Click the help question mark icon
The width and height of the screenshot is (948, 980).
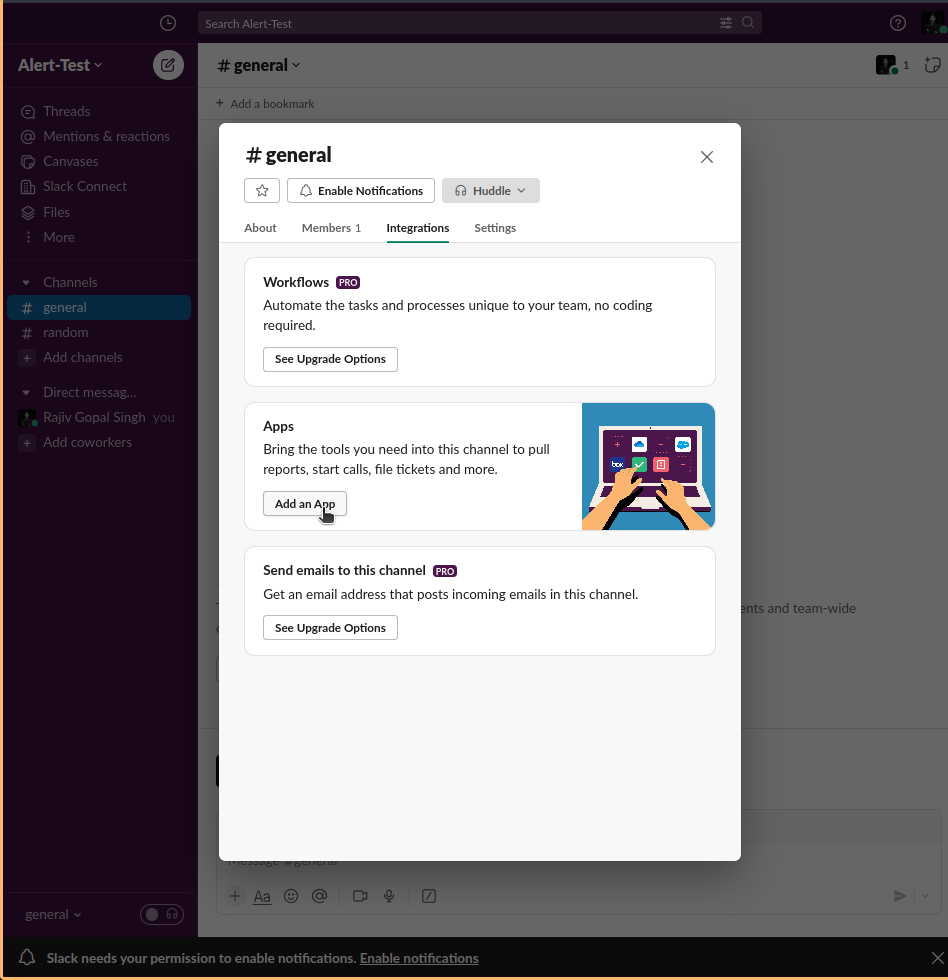[898, 23]
